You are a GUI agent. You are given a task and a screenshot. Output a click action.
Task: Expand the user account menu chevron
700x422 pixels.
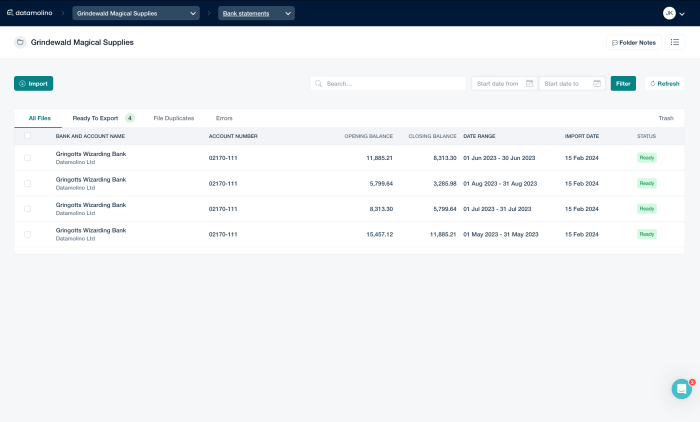[x=682, y=14]
